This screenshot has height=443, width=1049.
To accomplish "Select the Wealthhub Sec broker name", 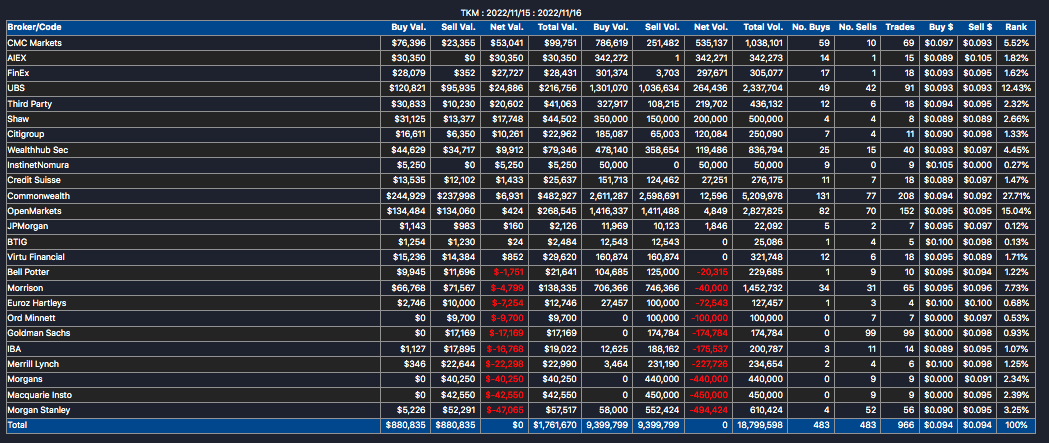I will pyautogui.click(x=35, y=150).
